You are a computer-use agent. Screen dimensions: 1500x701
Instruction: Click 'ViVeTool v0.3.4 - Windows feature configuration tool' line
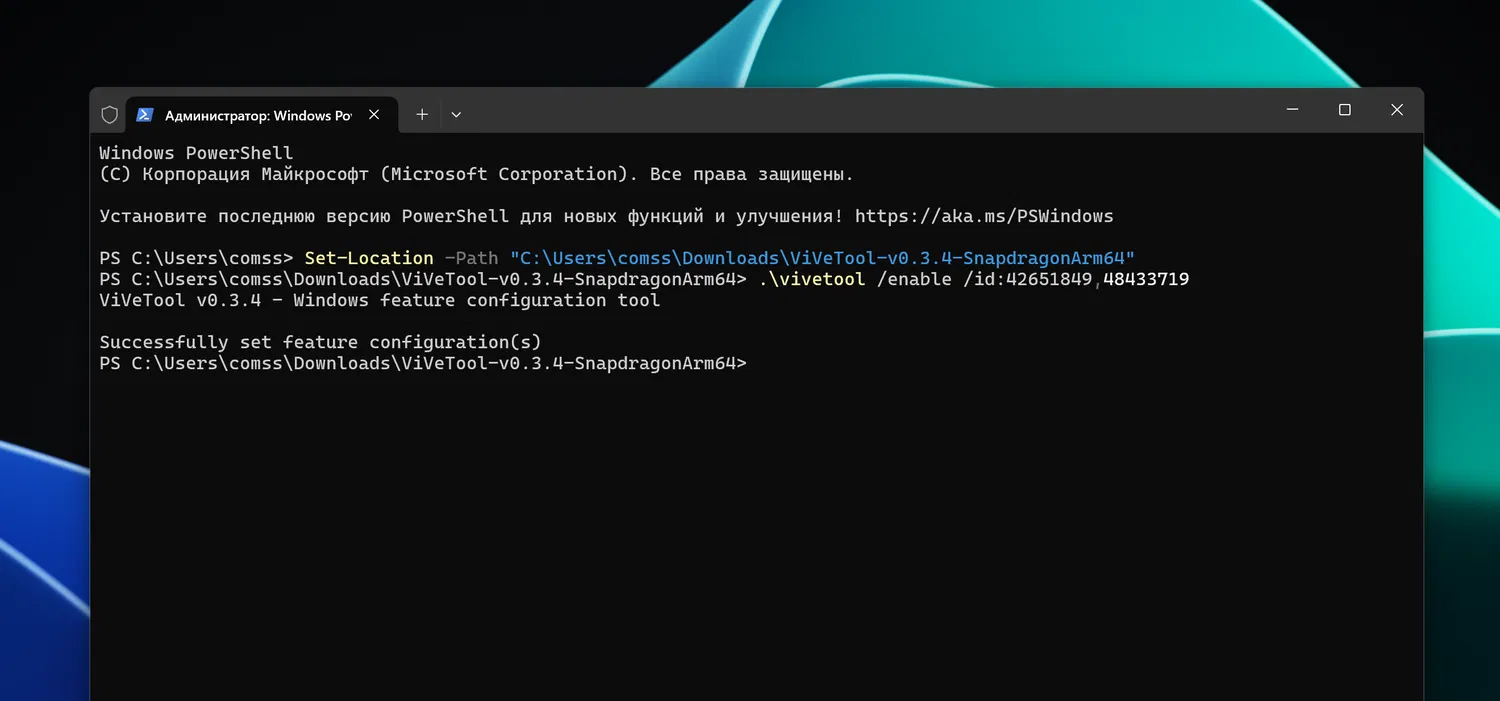380,300
